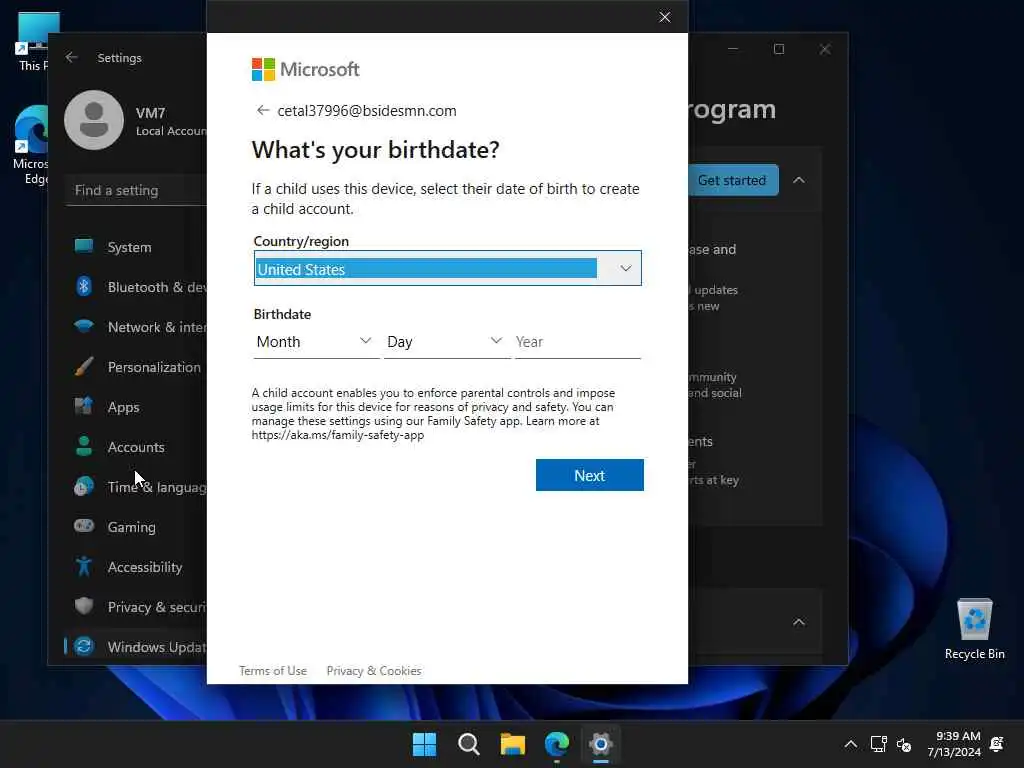Viewport: 1024px width, 768px height.
Task: Open the Country/region dropdown
Action: (x=447, y=268)
